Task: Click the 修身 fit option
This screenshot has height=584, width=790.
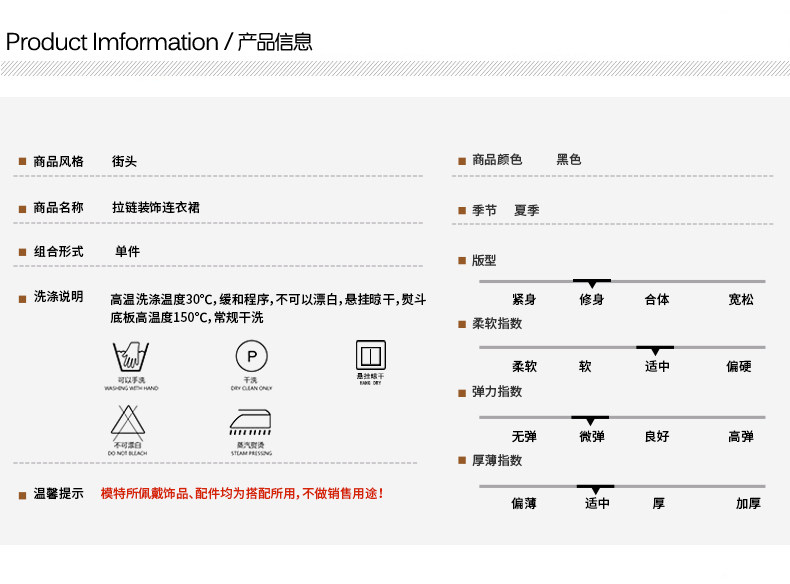Action: [592, 299]
